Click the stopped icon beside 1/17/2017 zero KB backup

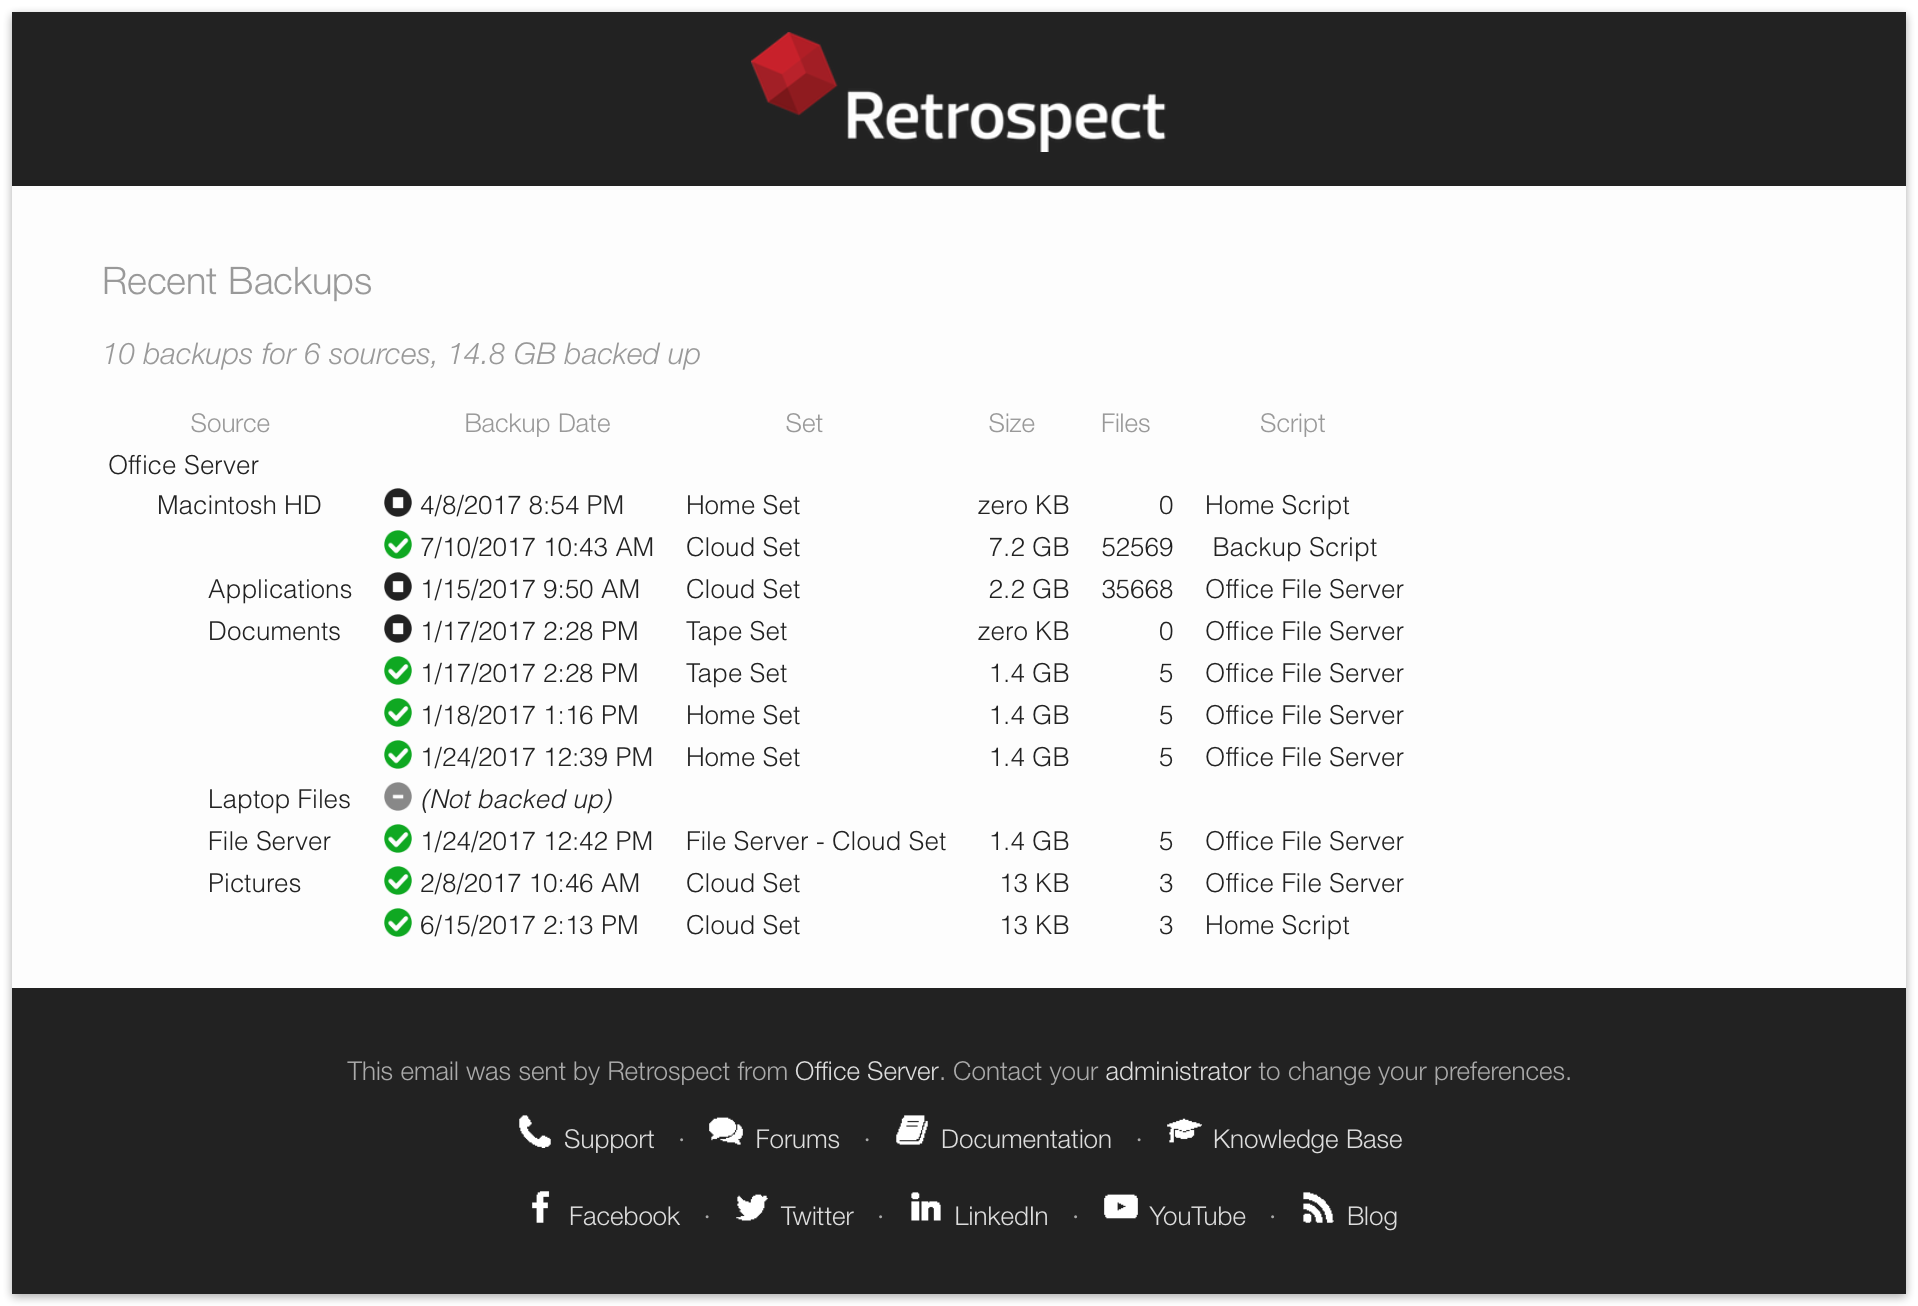[398, 628]
